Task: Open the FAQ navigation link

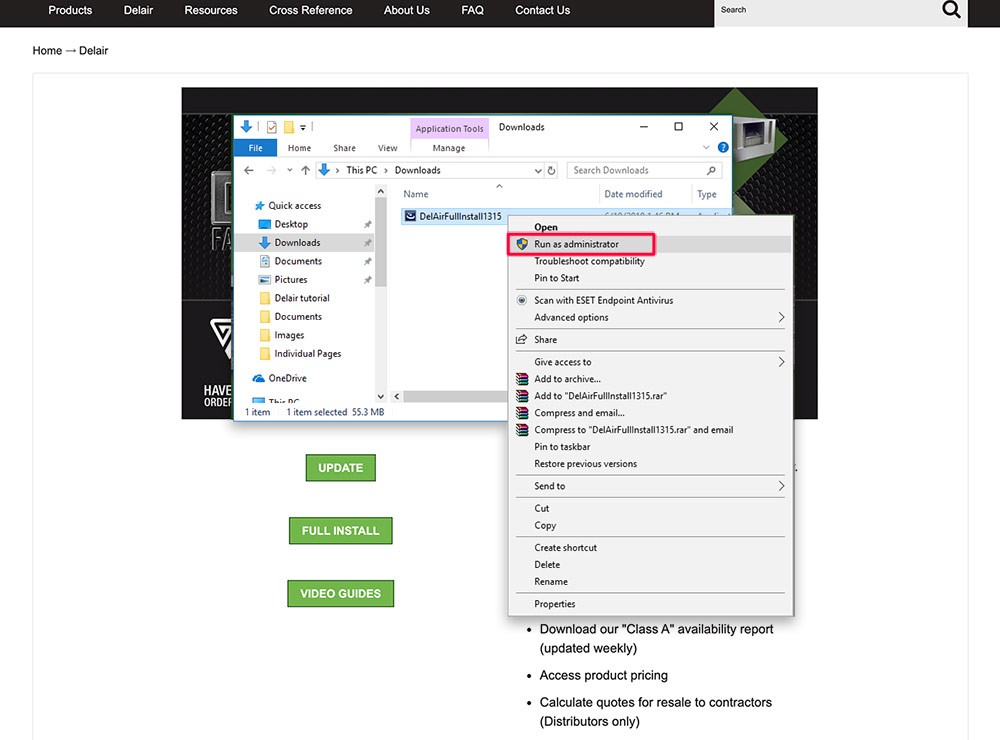Action: 472,10
